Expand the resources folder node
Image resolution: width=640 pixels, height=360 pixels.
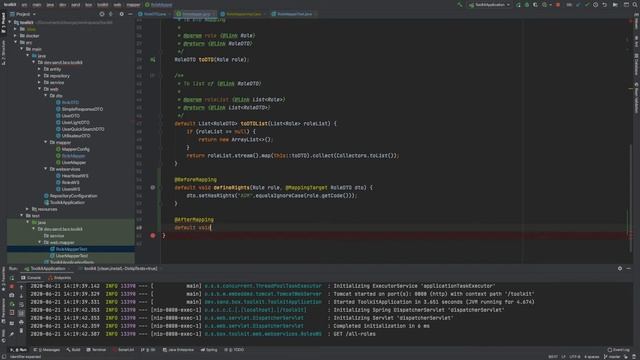point(28,209)
